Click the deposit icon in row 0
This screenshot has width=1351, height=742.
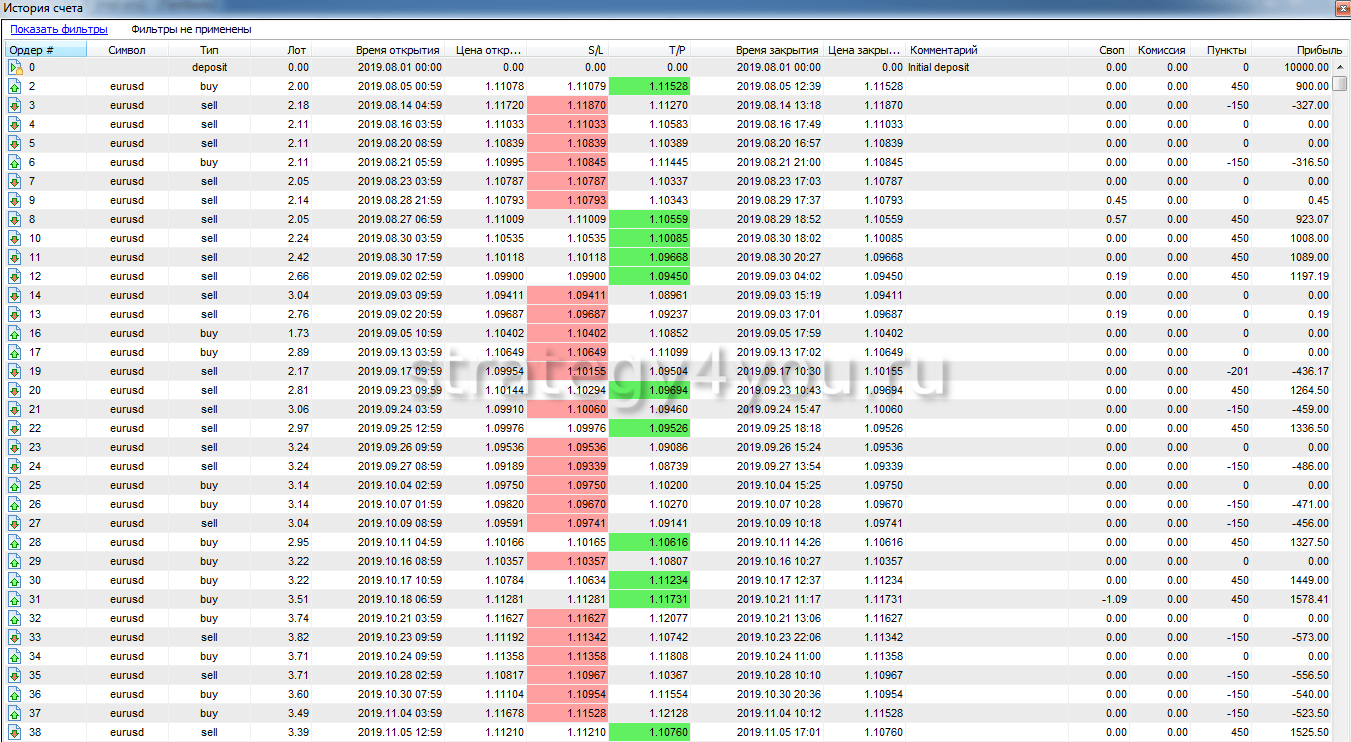[15, 68]
